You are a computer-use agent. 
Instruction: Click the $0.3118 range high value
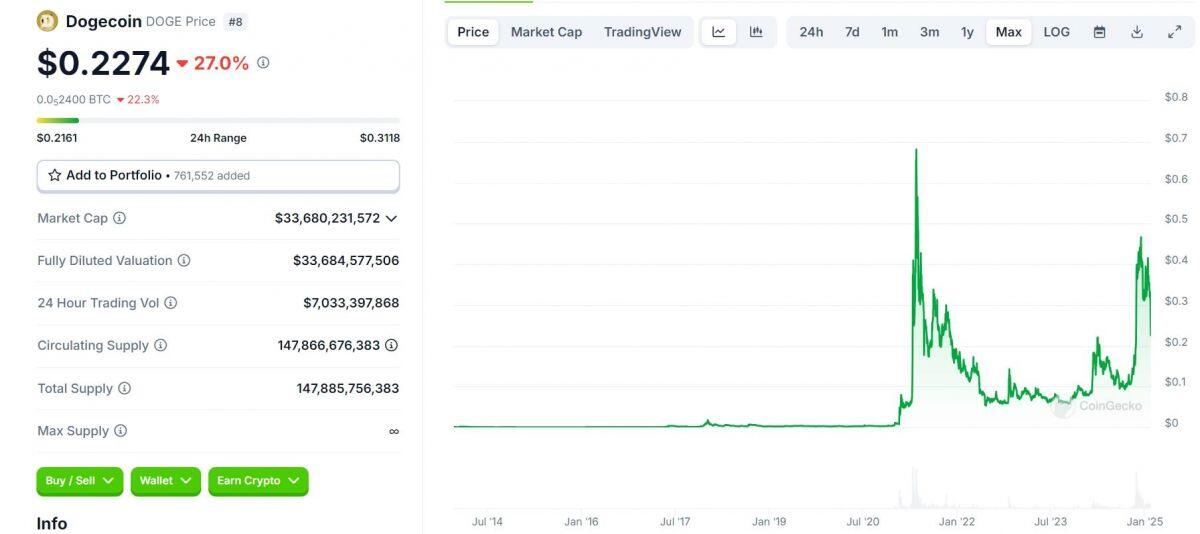[380, 138]
